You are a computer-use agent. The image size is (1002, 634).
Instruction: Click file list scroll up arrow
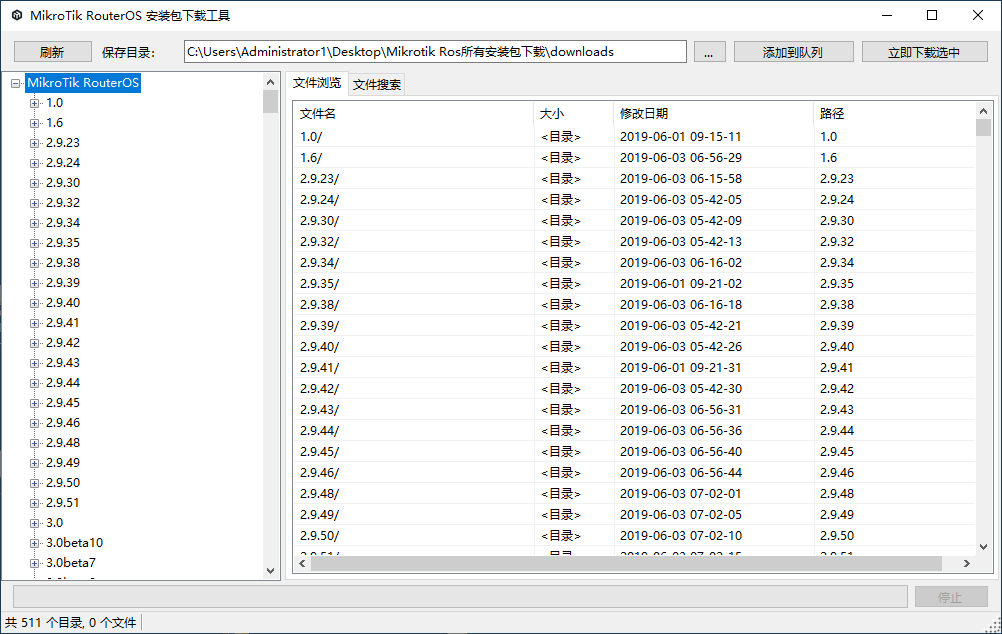[x=983, y=111]
